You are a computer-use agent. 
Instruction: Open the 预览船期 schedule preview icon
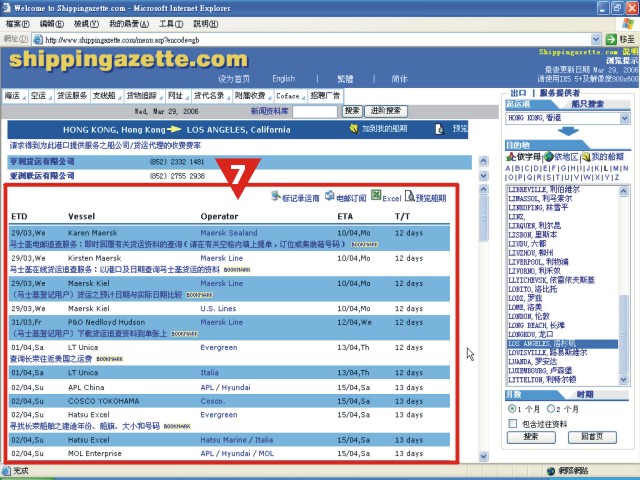coord(409,196)
